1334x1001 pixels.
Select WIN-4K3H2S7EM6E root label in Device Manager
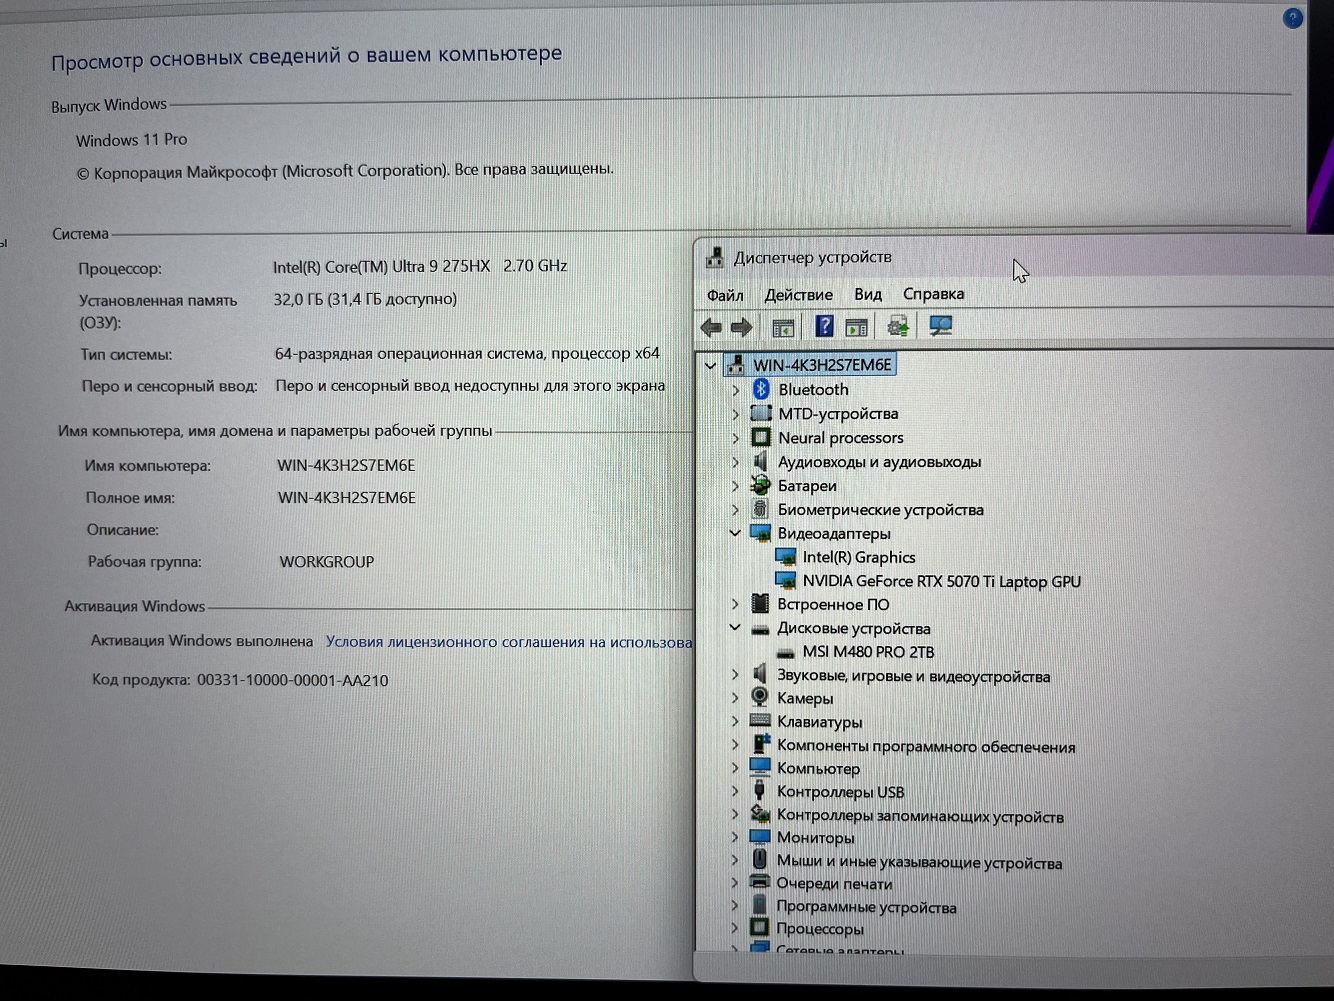pos(822,365)
